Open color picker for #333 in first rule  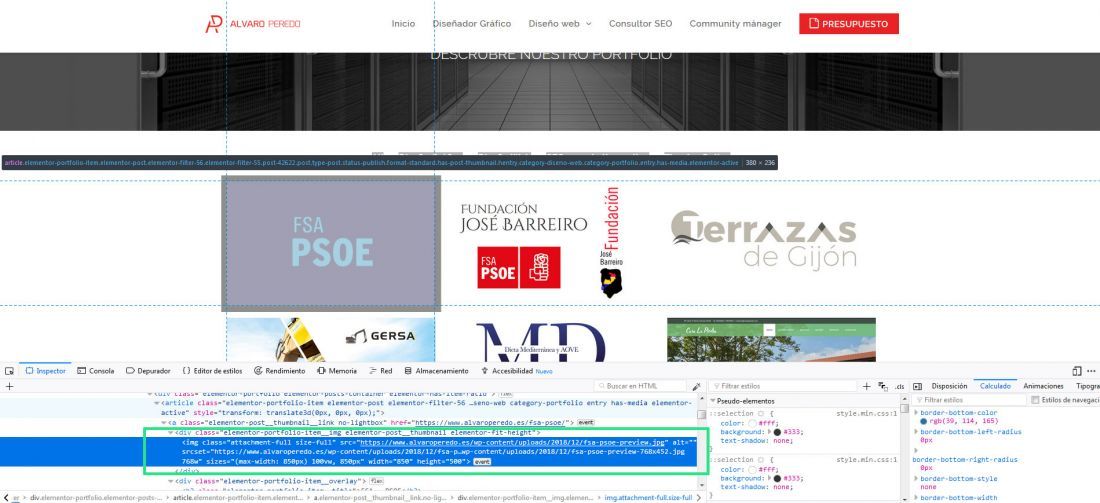click(777, 433)
